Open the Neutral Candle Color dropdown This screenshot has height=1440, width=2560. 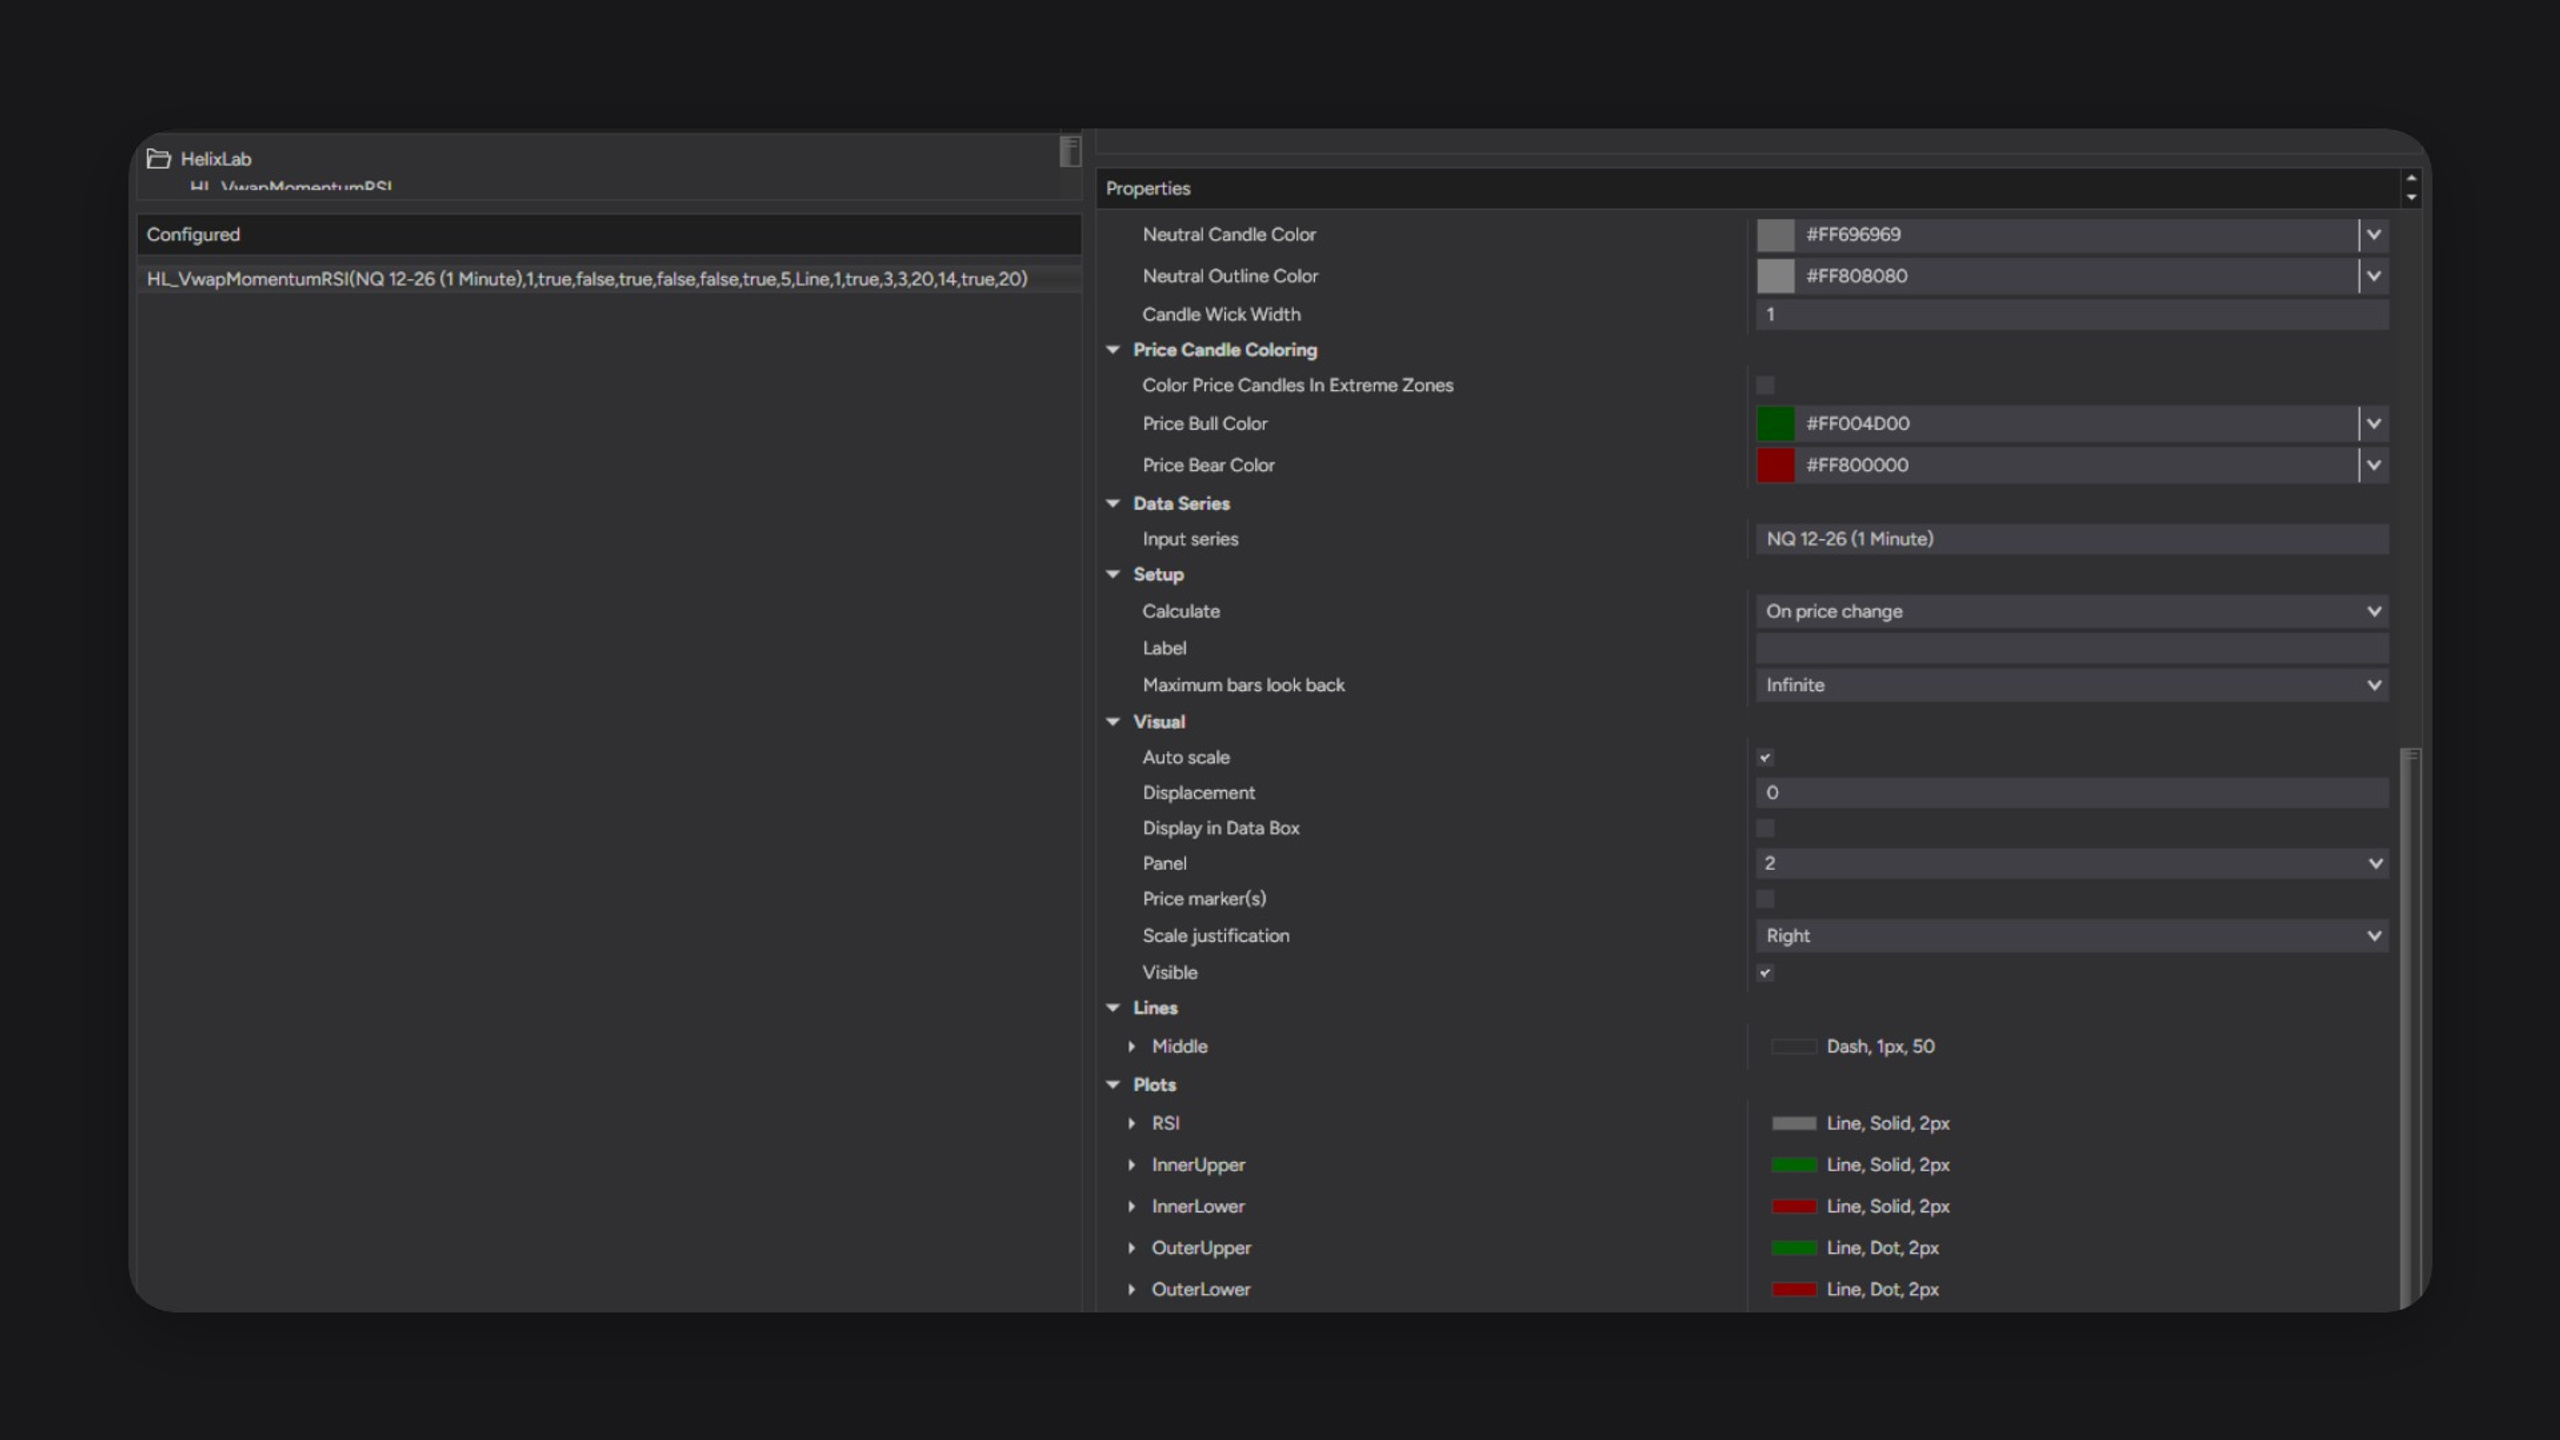(x=2374, y=235)
